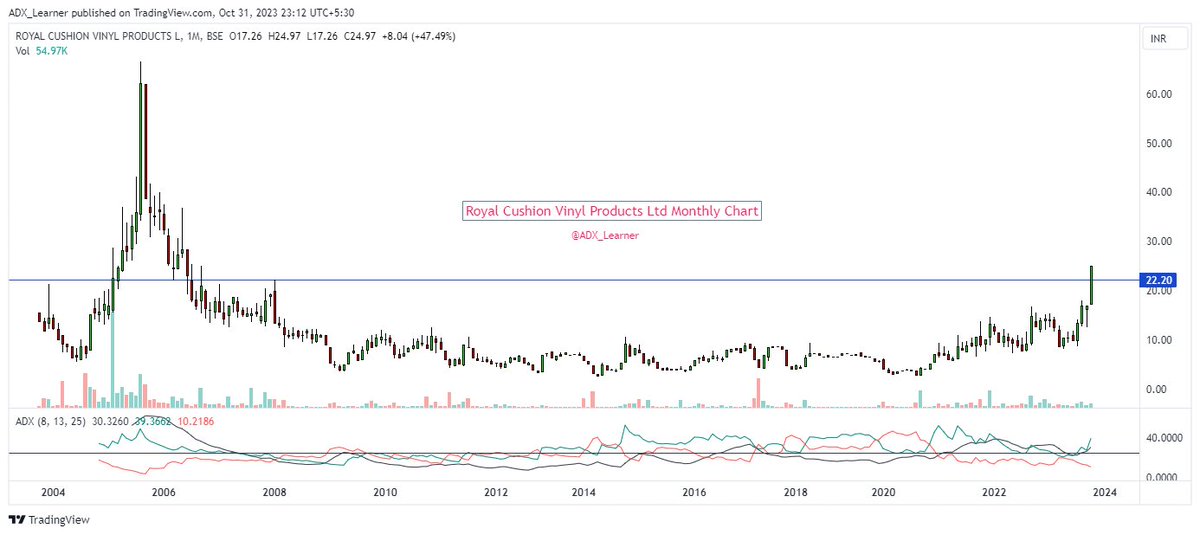Select the 'Royal Cushion Vinyl Products Ltd Monthly Chart' annotation
Viewport: 1200px width, 535px height.
tap(613, 212)
